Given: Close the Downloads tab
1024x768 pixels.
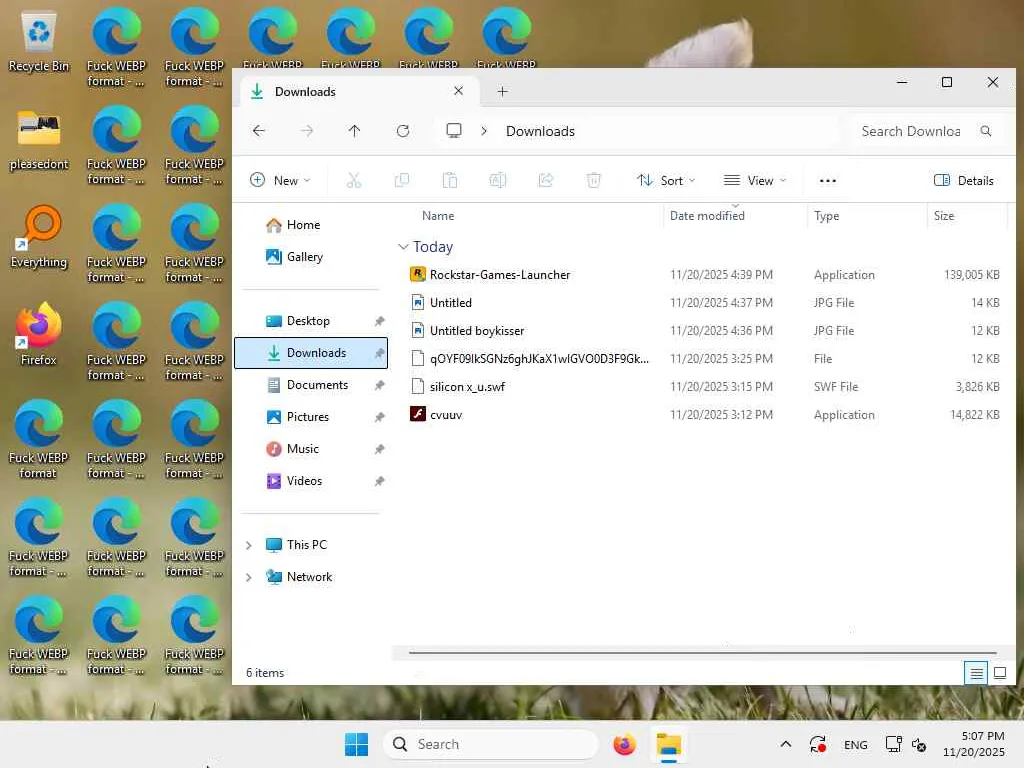Looking at the screenshot, I should (458, 91).
